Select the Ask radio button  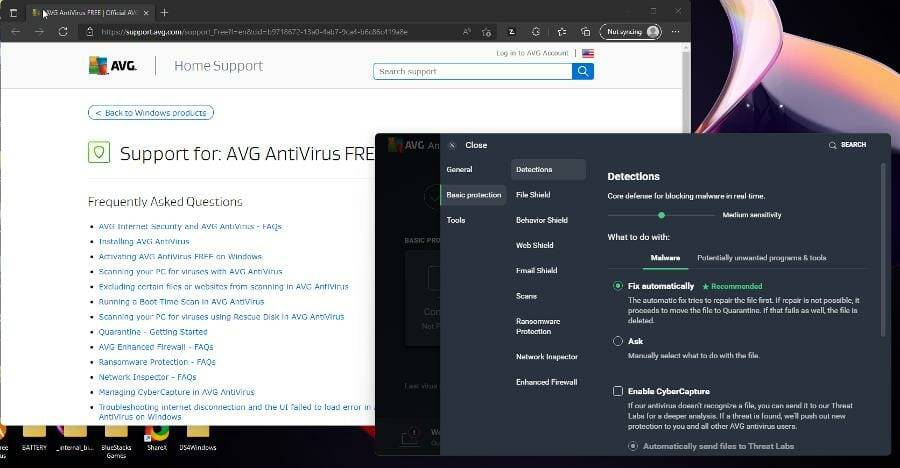click(x=618, y=341)
